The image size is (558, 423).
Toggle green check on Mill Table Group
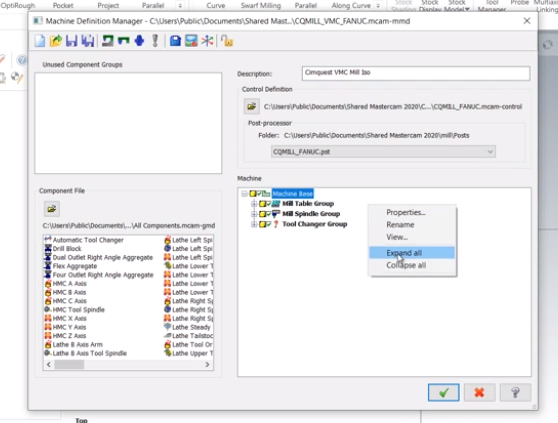pyautogui.click(x=269, y=204)
